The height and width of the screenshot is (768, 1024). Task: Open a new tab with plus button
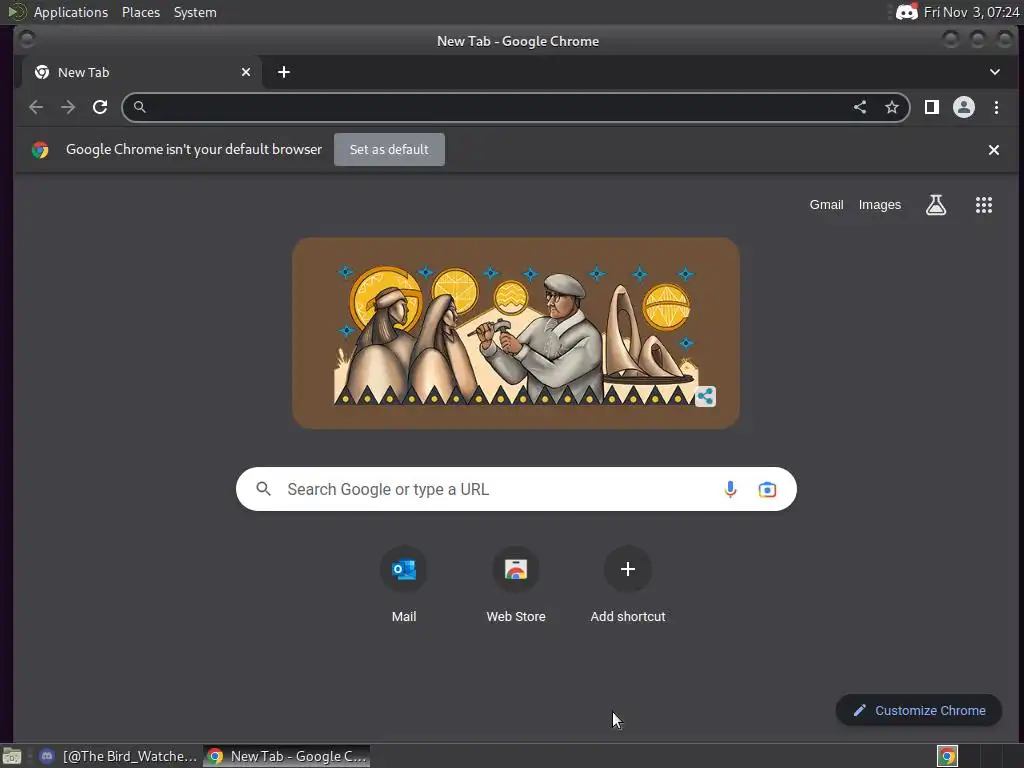click(283, 72)
